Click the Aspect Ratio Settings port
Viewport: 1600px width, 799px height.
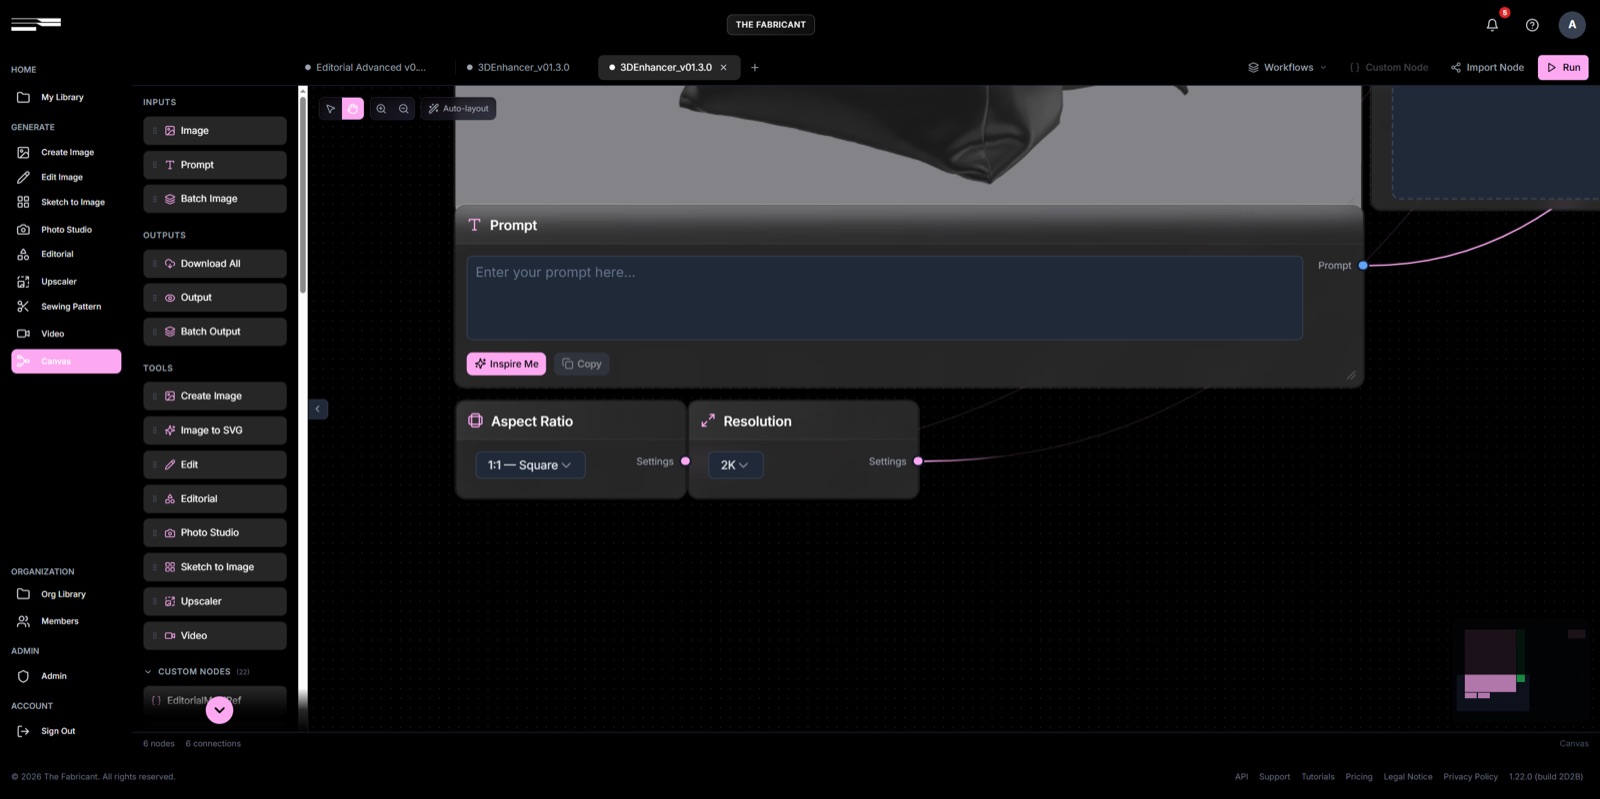coord(685,462)
